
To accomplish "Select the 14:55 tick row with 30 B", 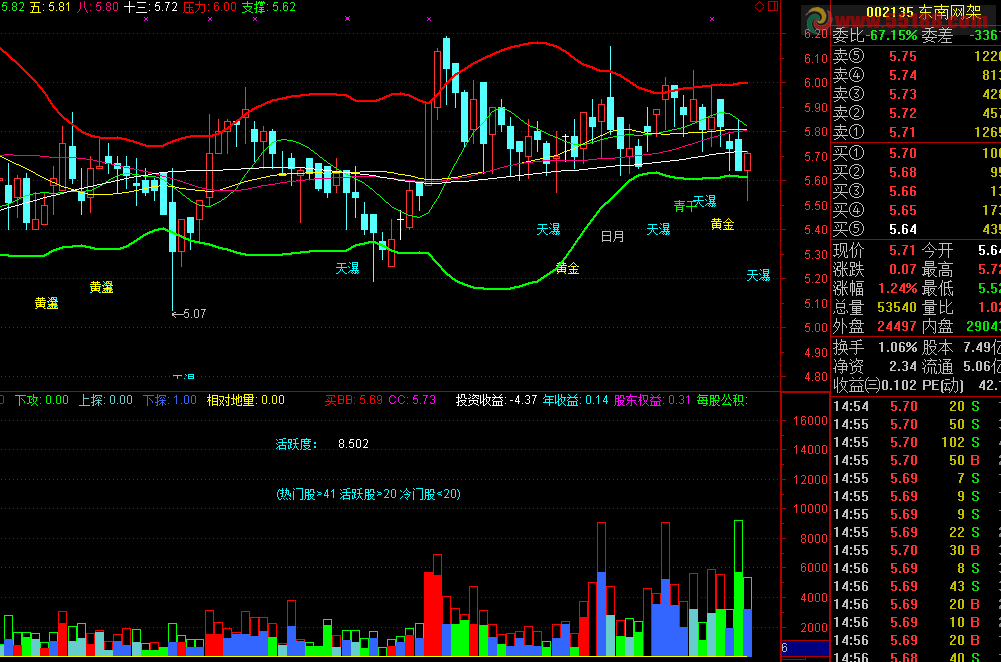I will click(x=916, y=550).
